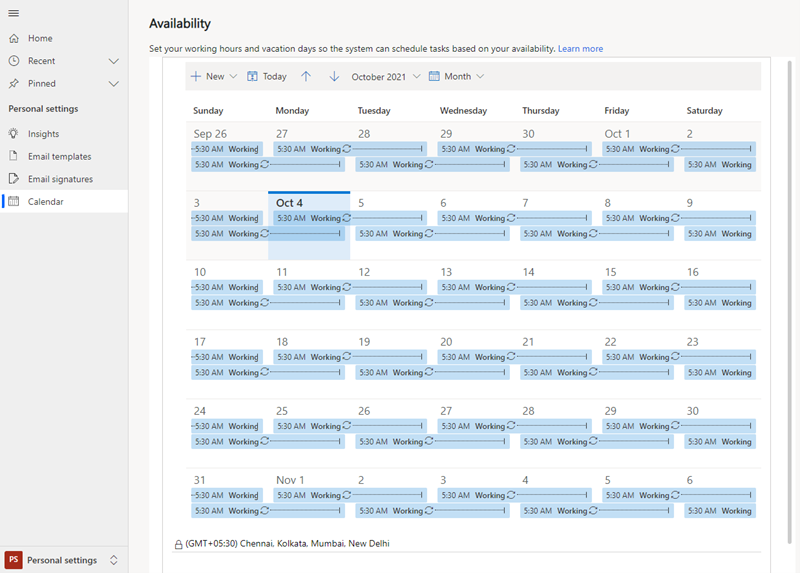Click the Home house icon
The image size is (800, 573).
coord(14,38)
